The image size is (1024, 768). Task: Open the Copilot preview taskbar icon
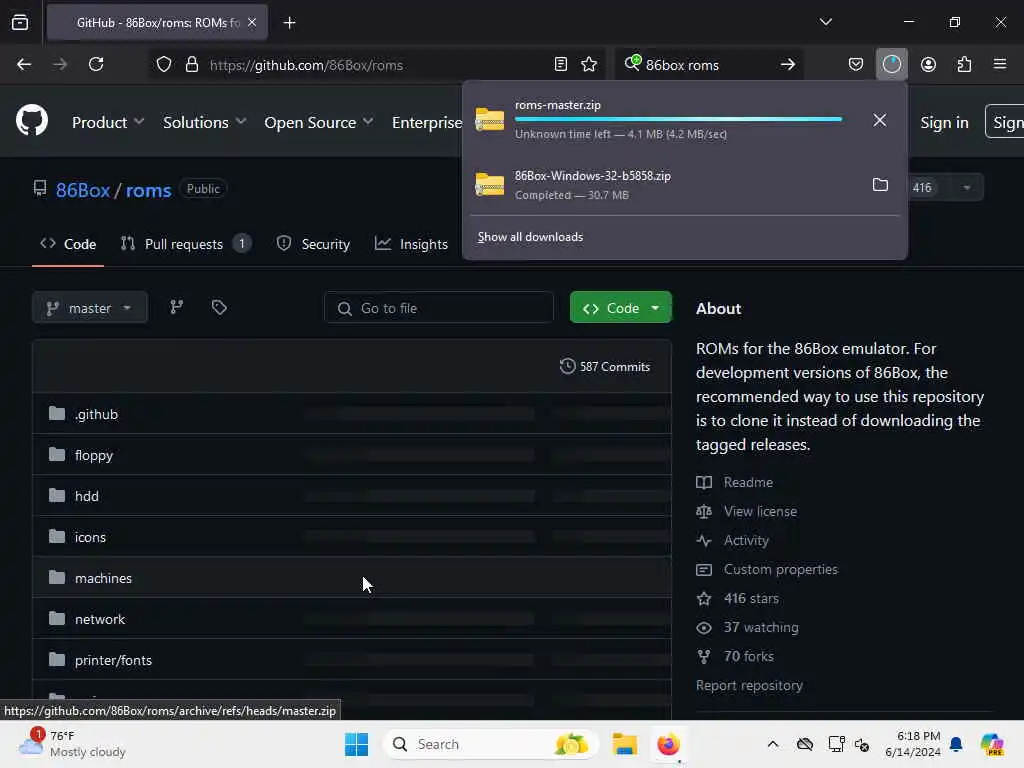tap(991, 744)
